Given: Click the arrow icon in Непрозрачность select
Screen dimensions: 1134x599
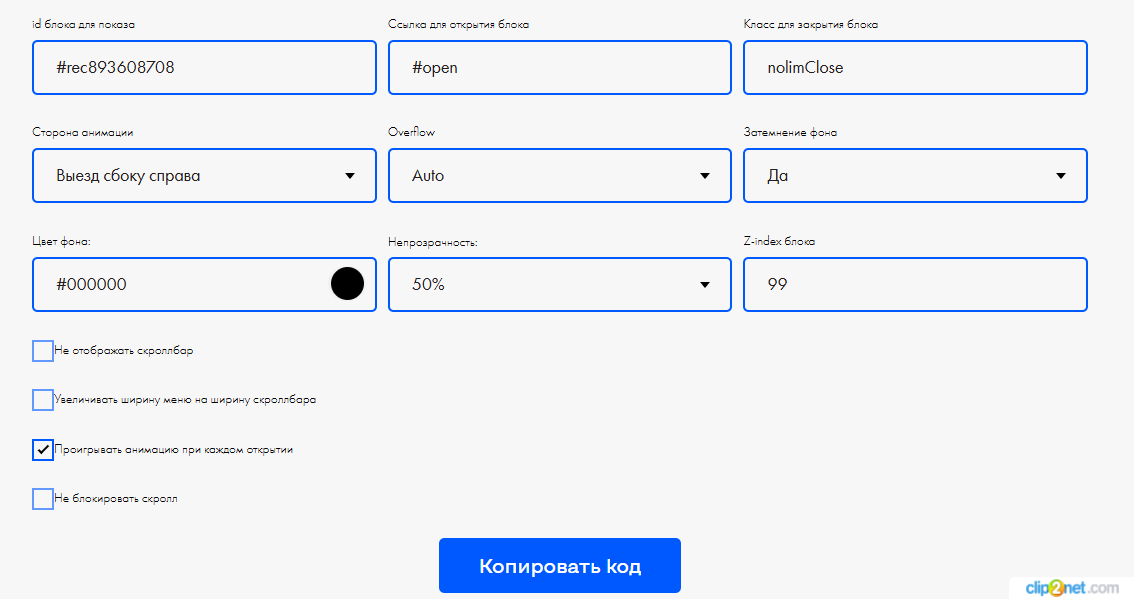Looking at the screenshot, I should coord(705,284).
